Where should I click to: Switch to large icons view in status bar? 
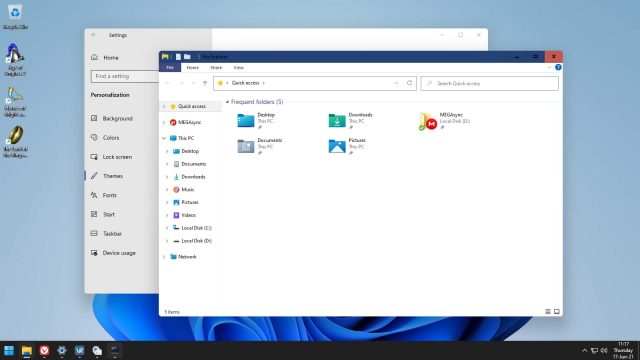click(556, 311)
